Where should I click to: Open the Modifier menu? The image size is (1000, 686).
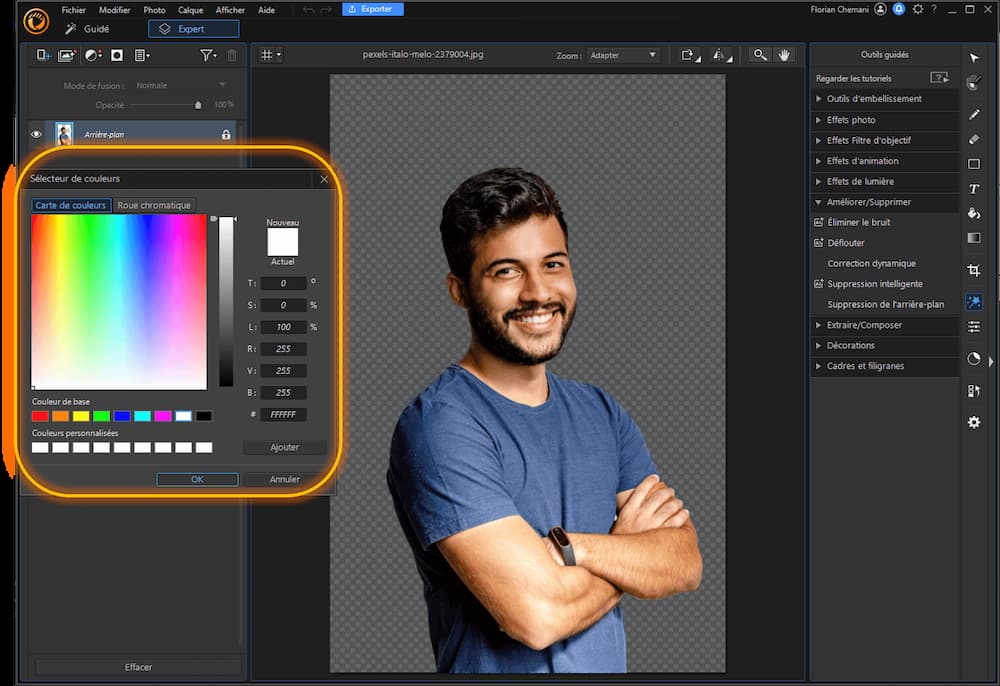point(114,10)
